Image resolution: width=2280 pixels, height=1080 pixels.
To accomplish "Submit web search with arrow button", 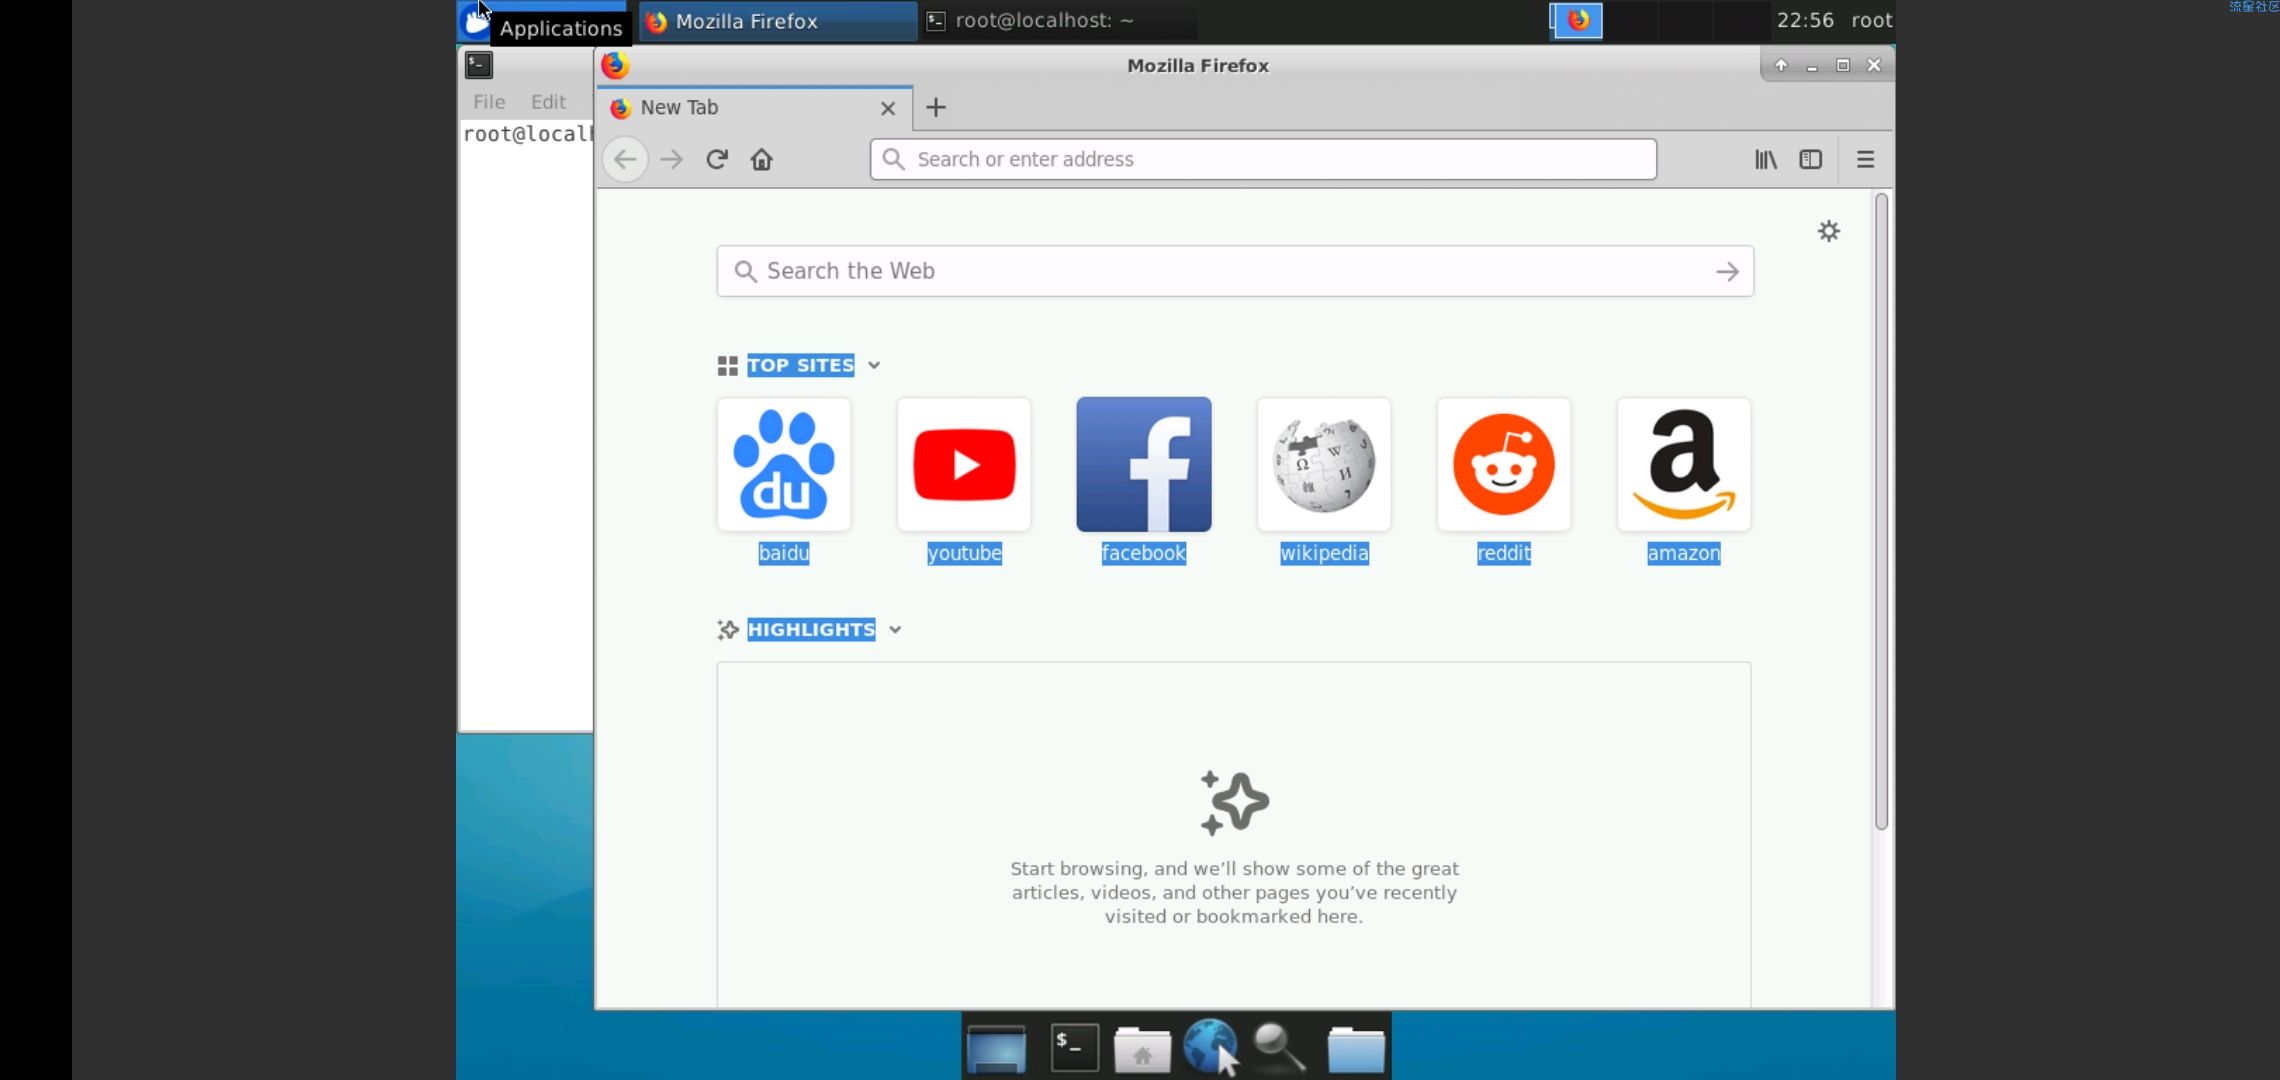I will (1727, 271).
